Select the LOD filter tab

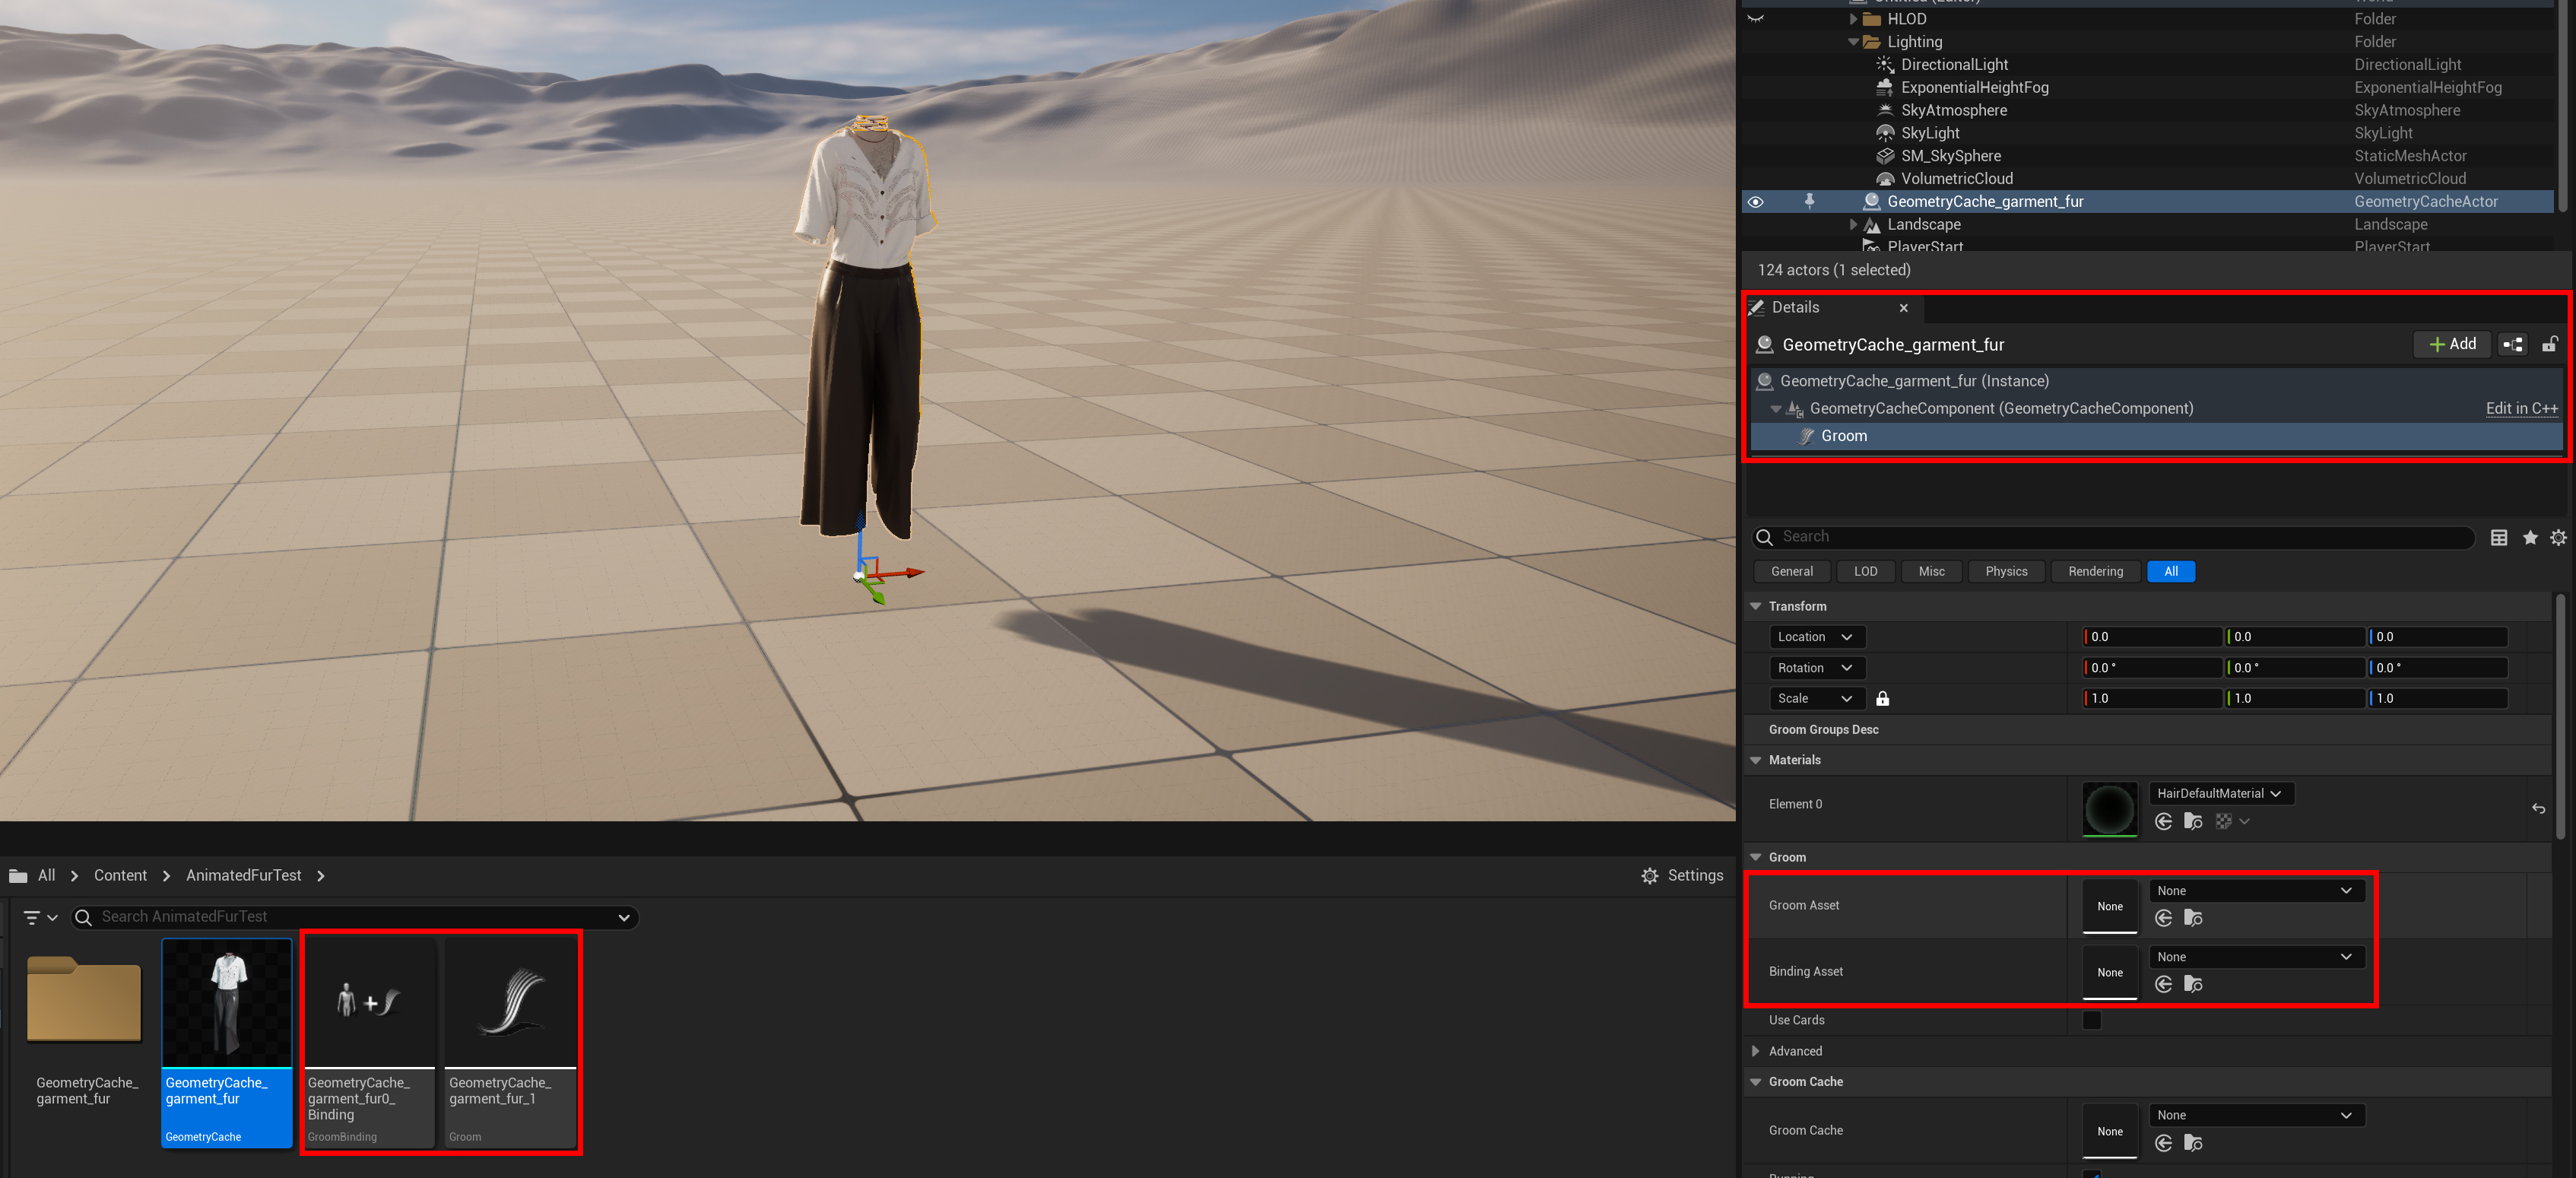point(1865,572)
